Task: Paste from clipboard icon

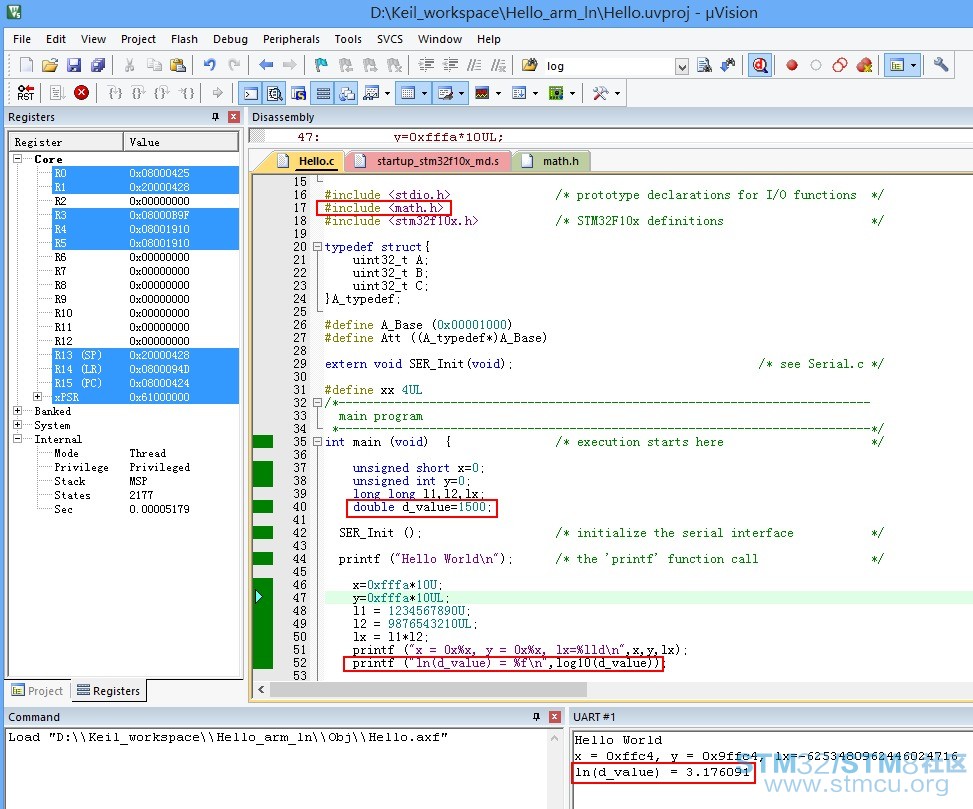Action: (x=178, y=66)
